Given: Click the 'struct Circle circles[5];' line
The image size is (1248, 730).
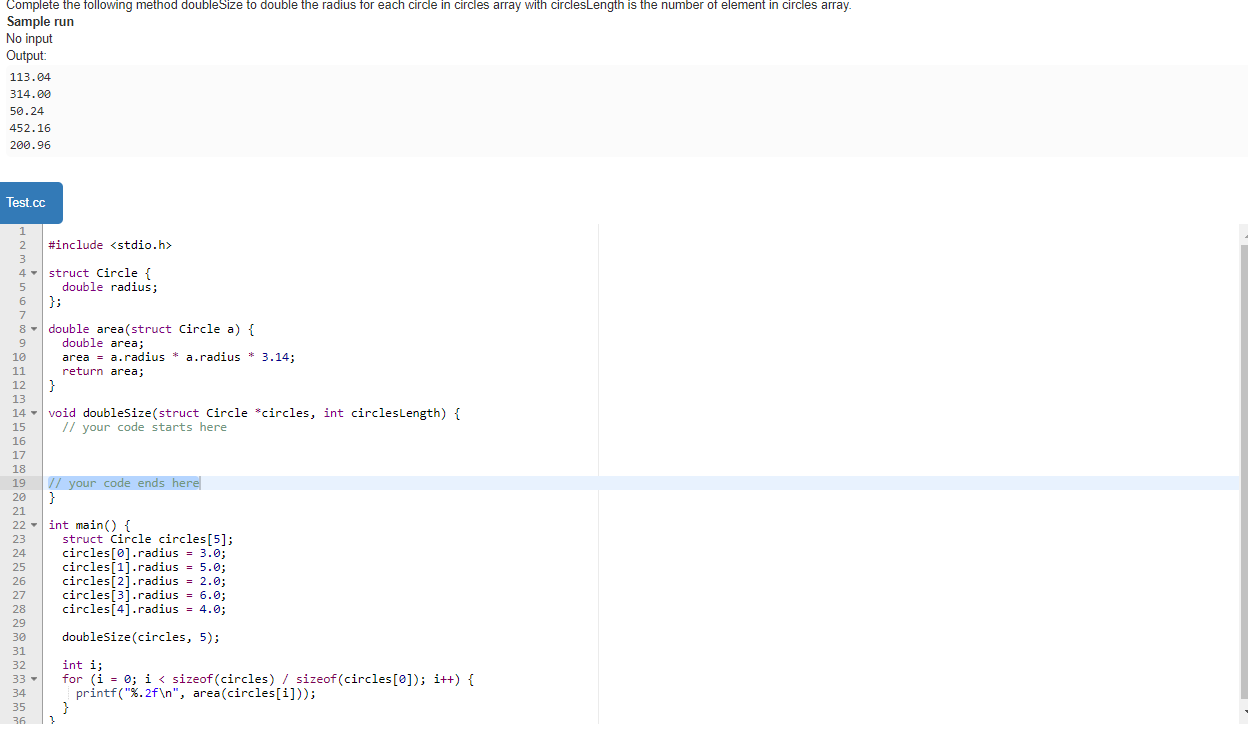Looking at the screenshot, I should 148,539.
